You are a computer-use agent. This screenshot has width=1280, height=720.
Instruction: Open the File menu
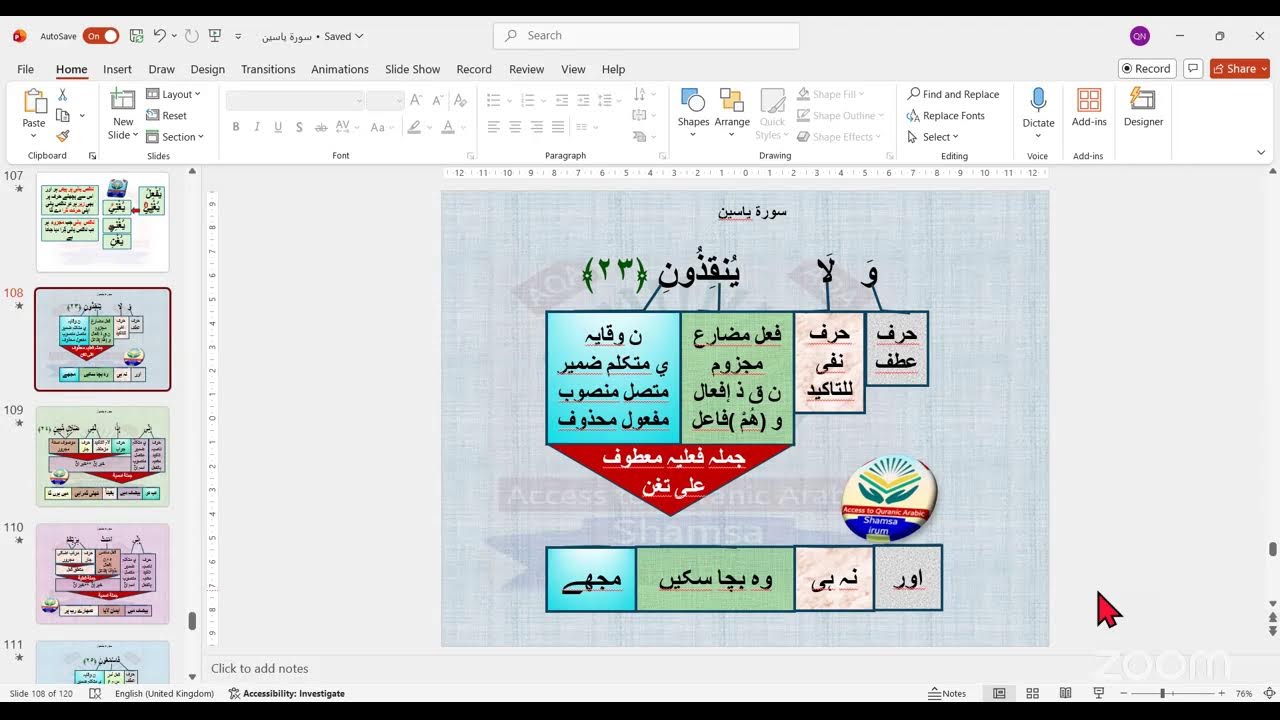pyautogui.click(x=25, y=69)
